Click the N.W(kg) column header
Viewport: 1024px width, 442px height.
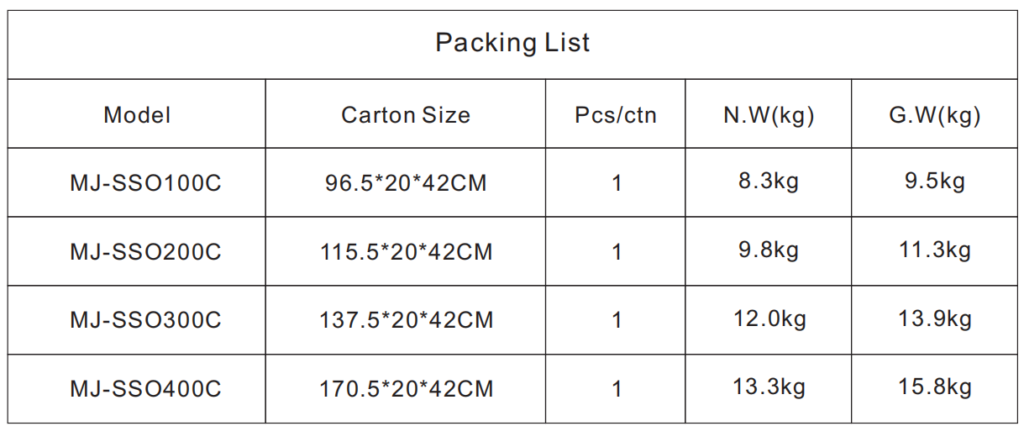(x=769, y=115)
